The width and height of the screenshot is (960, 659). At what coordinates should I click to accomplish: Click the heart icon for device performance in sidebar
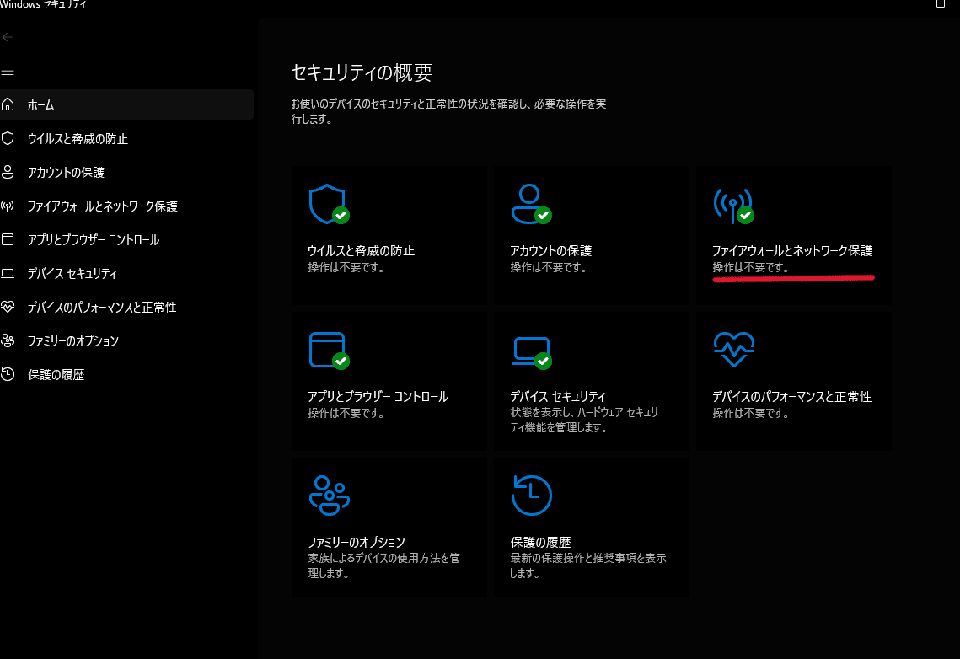(7, 307)
